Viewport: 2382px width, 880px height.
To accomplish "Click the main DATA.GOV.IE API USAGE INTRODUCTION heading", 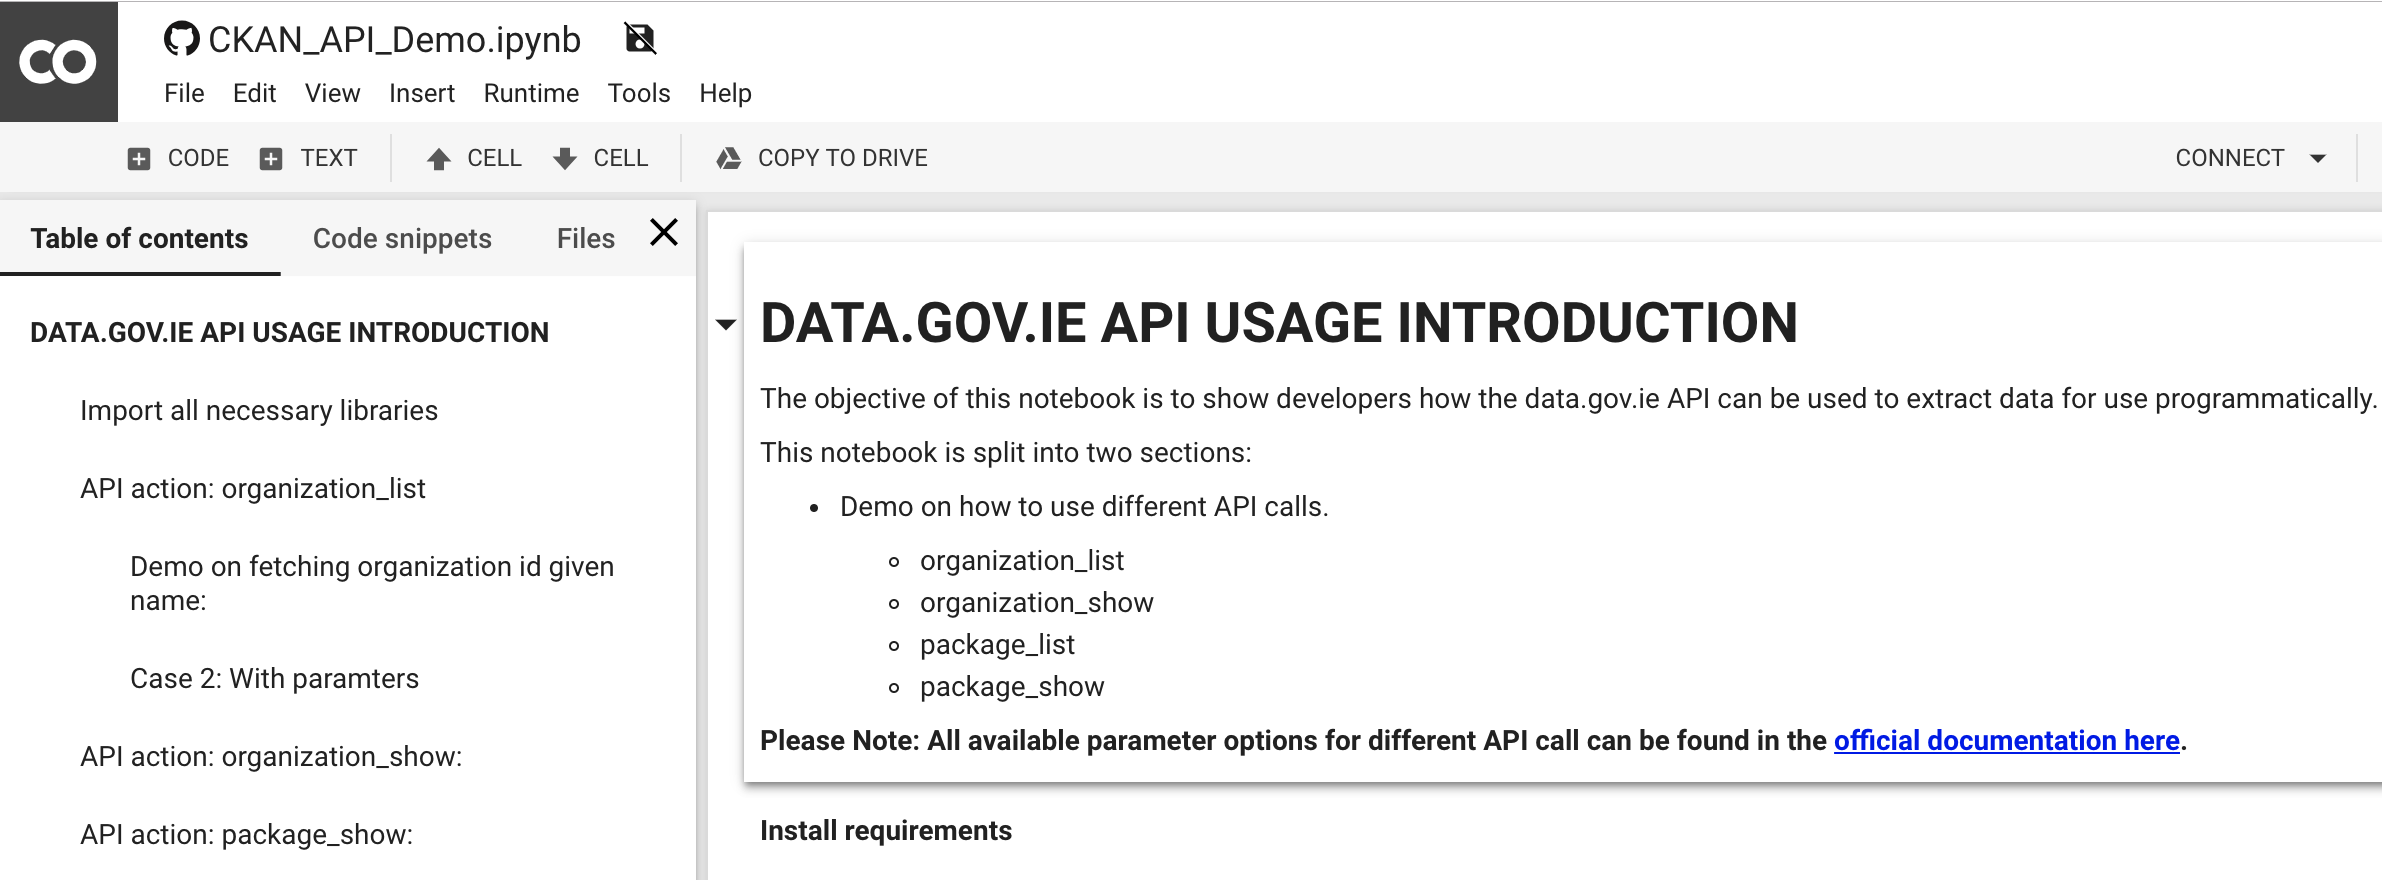I will tap(1279, 323).
